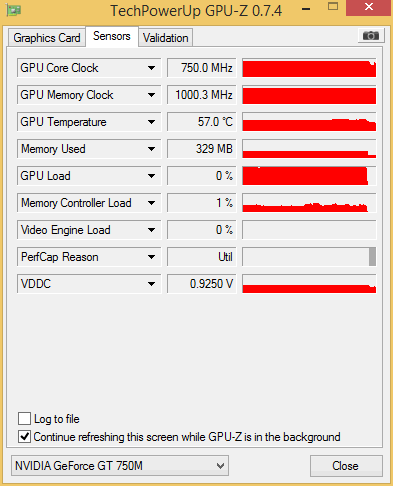
Task: Click the camera screenshot icon
Action: [371, 35]
